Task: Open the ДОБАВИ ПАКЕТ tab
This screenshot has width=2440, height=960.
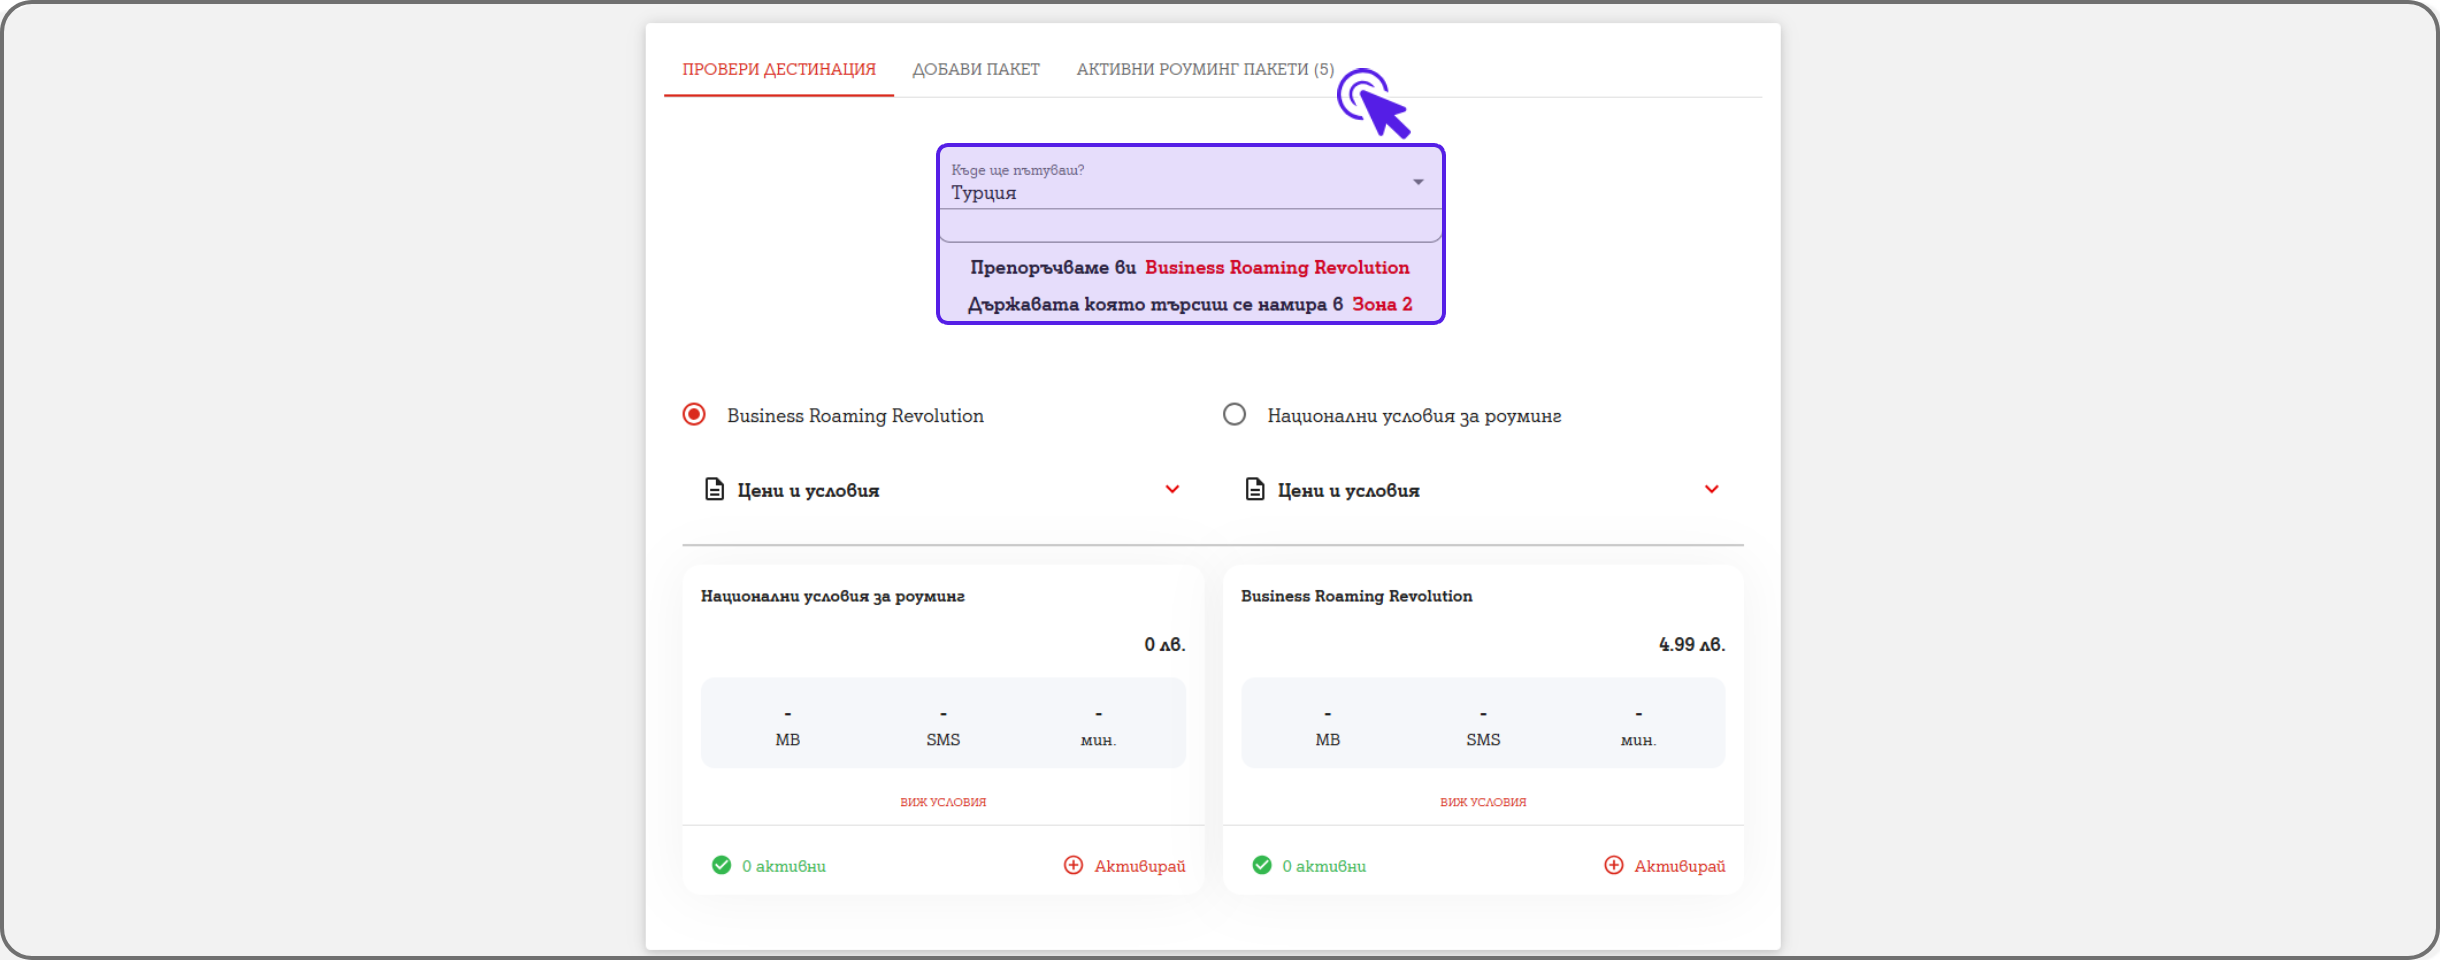Action: pyautogui.click(x=976, y=69)
